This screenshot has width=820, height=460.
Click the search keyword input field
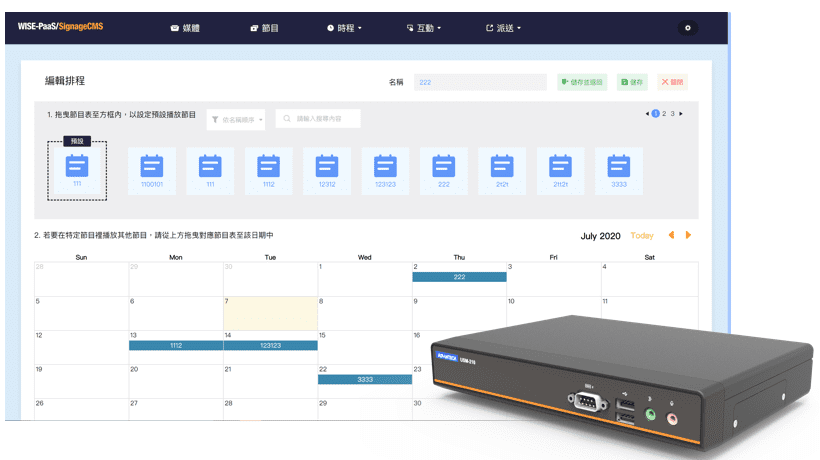point(318,119)
